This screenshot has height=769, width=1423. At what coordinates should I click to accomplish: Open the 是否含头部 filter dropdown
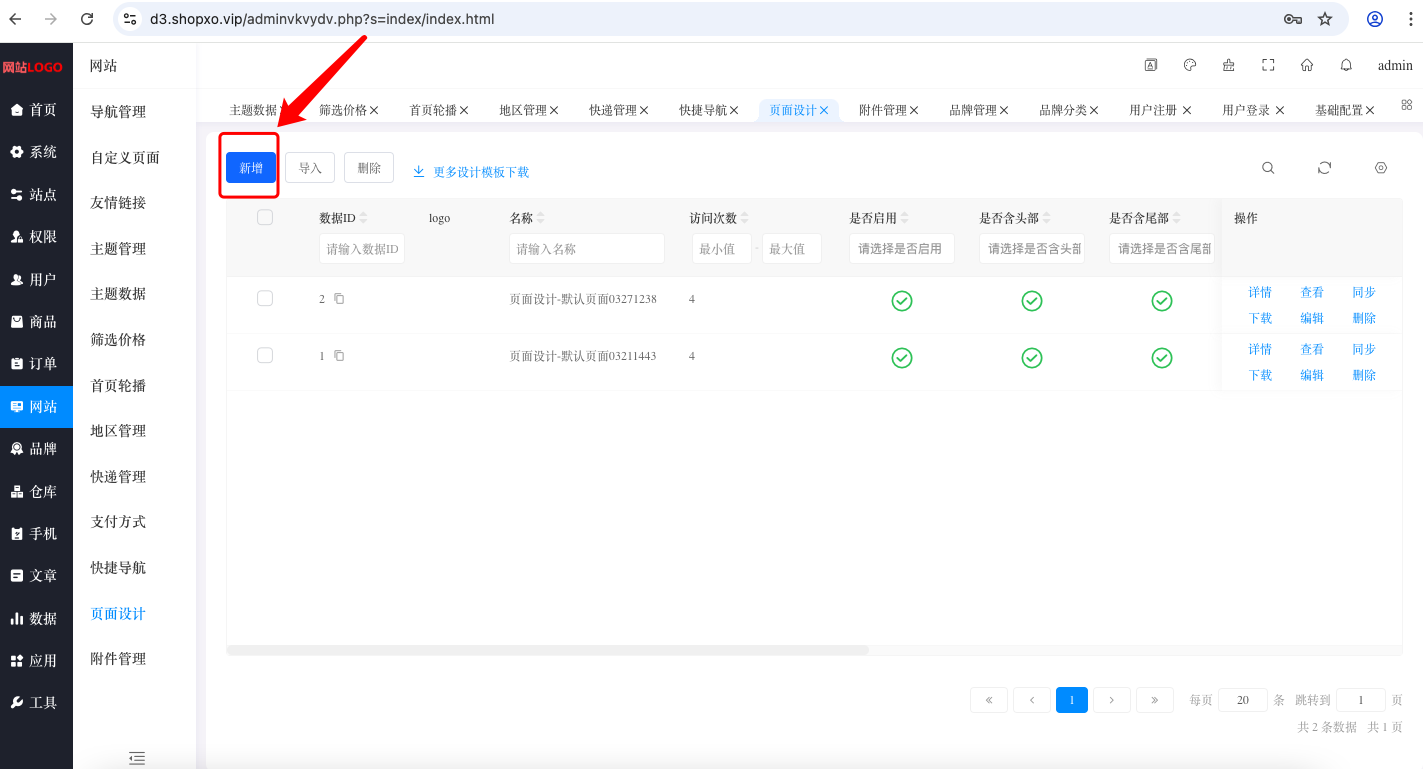[1032, 249]
